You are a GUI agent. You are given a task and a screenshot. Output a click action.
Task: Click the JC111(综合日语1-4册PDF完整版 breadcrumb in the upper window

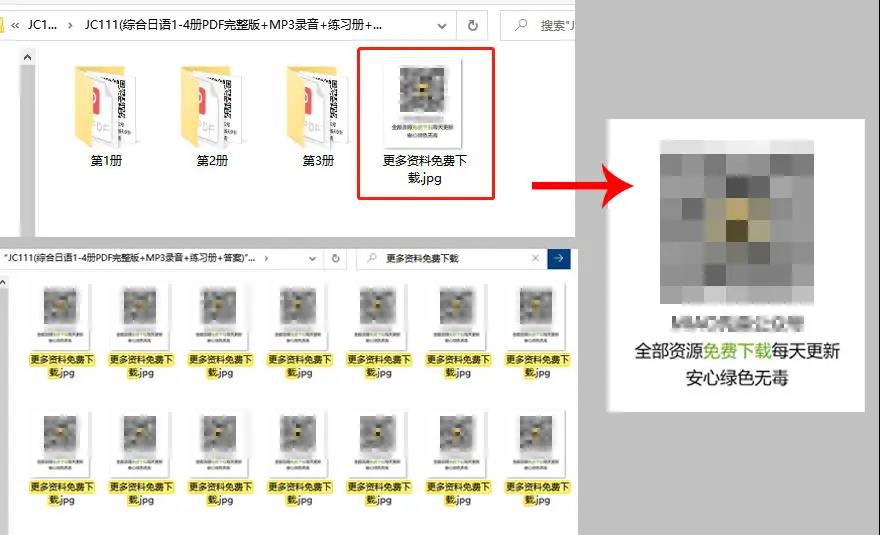233,25
